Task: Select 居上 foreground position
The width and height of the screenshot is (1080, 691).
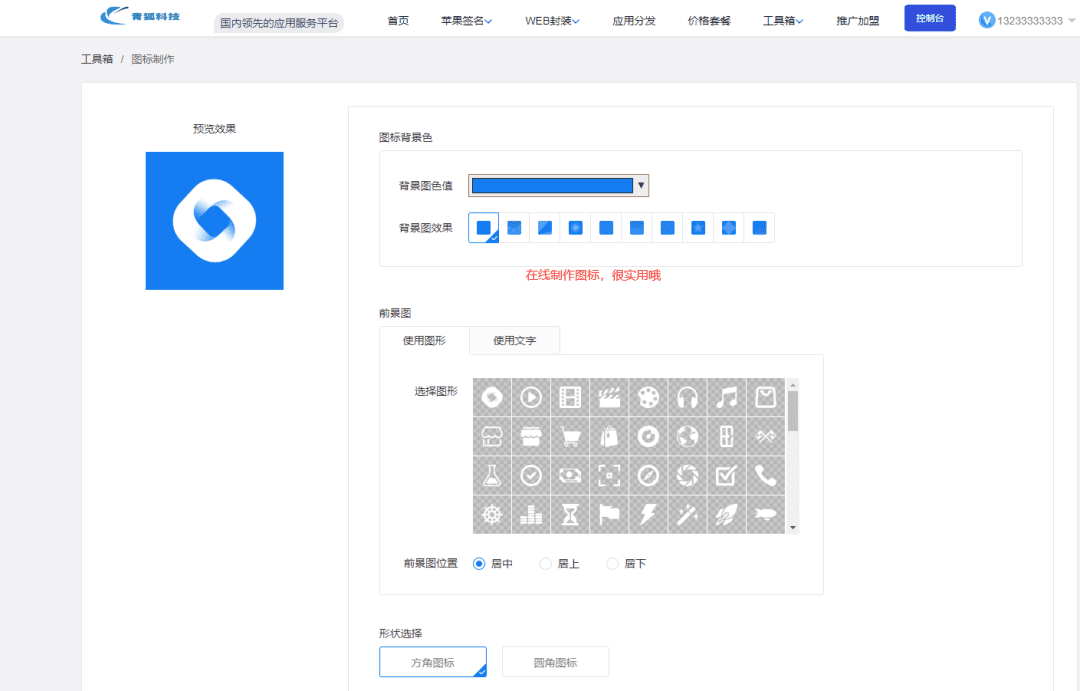Action: [546, 564]
